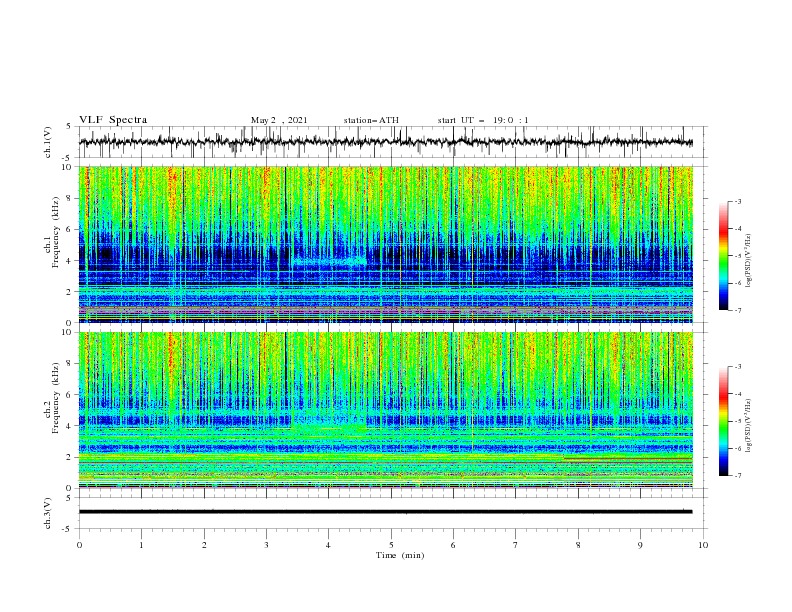792x612 pixels.
Task: Click the time axis tick label "10"
Action: tap(703, 545)
